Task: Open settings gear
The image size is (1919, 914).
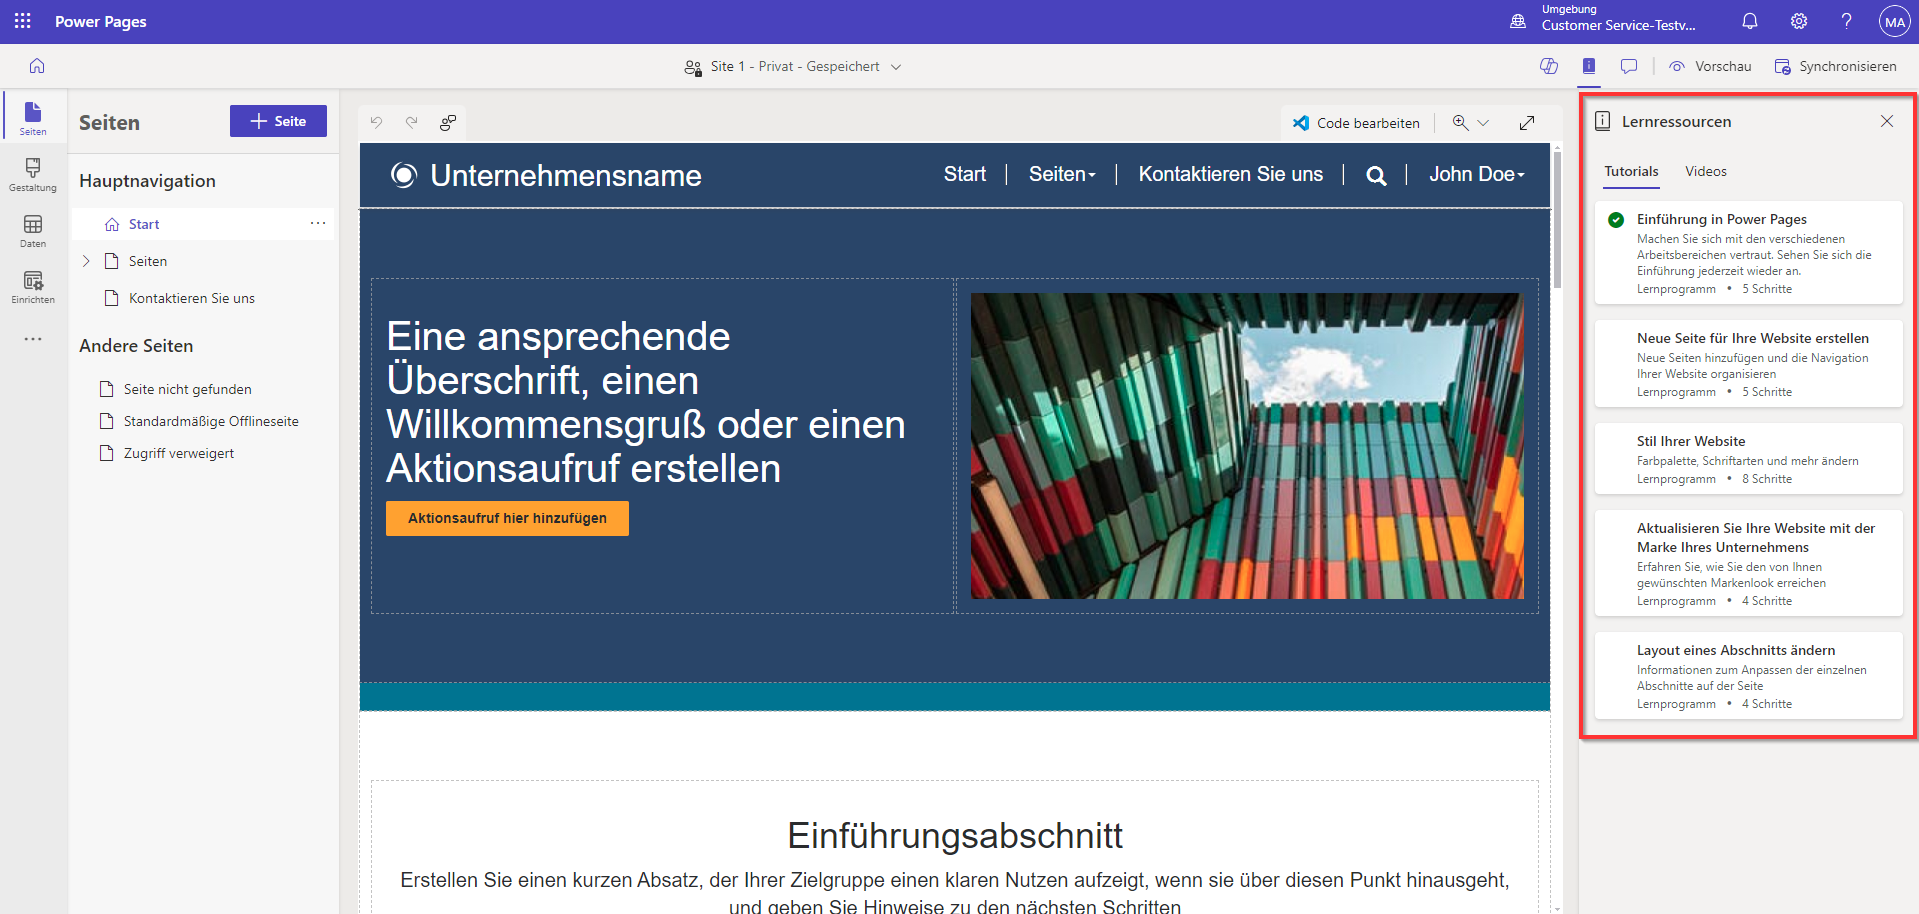Action: pyautogui.click(x=1799, y=21)
